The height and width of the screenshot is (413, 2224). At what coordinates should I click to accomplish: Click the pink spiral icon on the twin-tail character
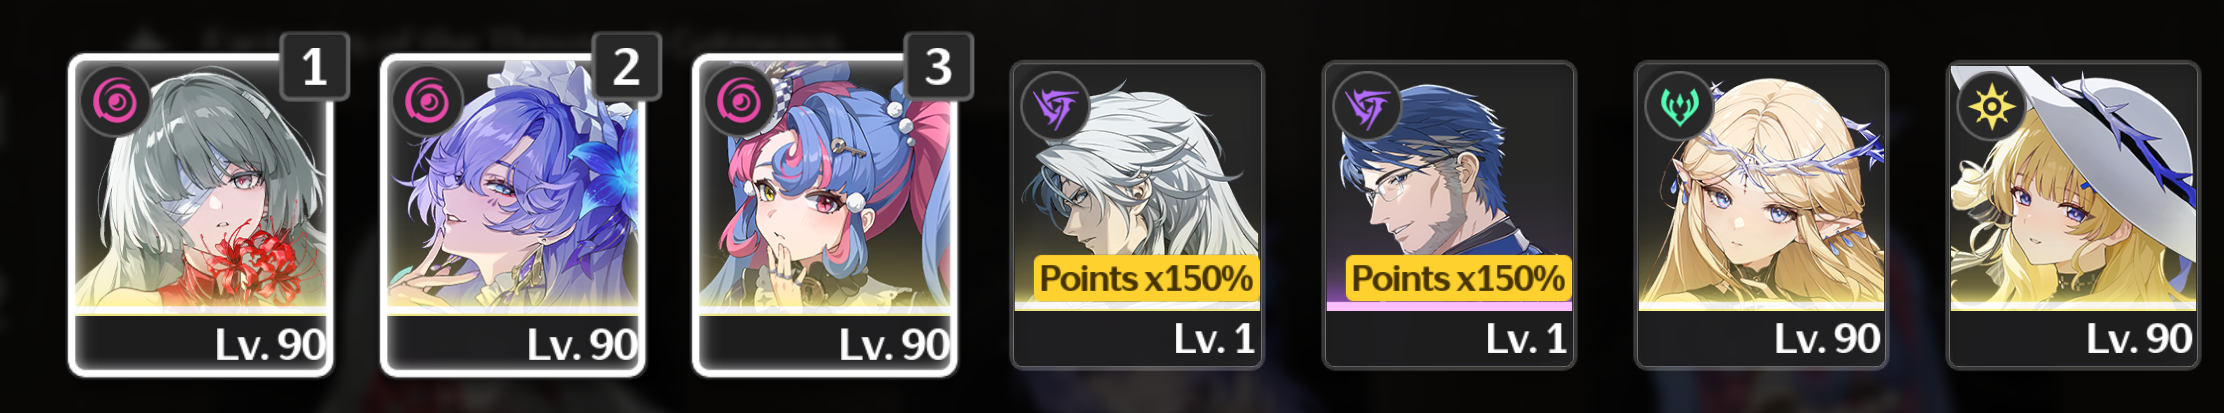tap(740, 101)
